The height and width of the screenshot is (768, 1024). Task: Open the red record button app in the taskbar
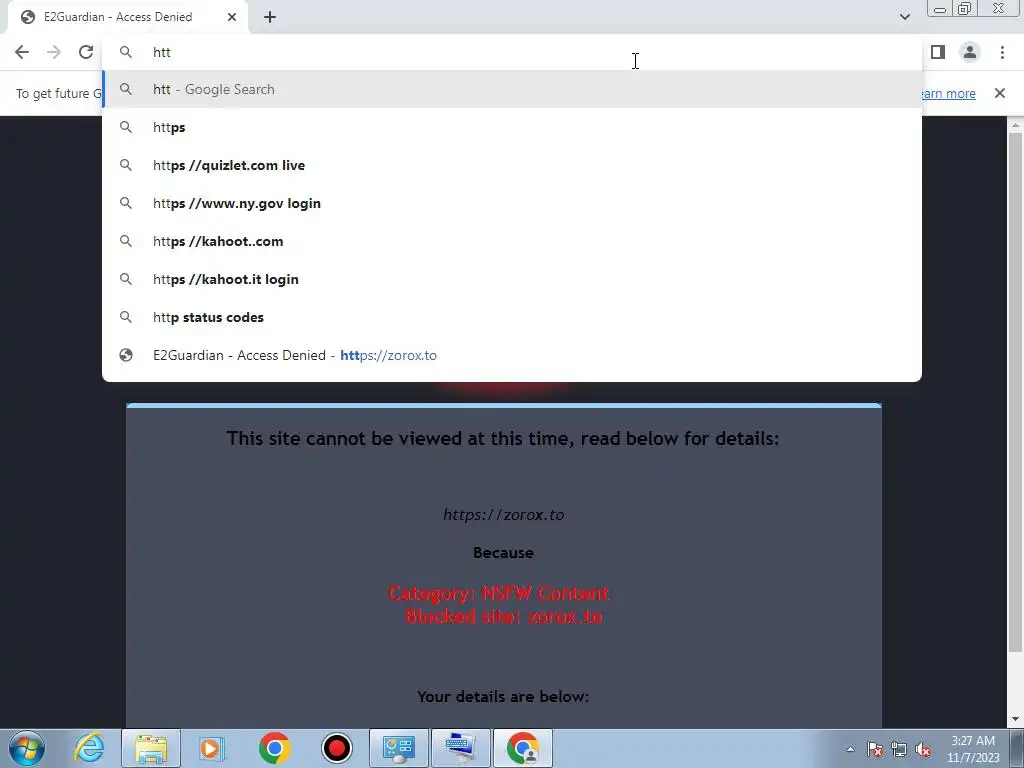coord(336,748)
